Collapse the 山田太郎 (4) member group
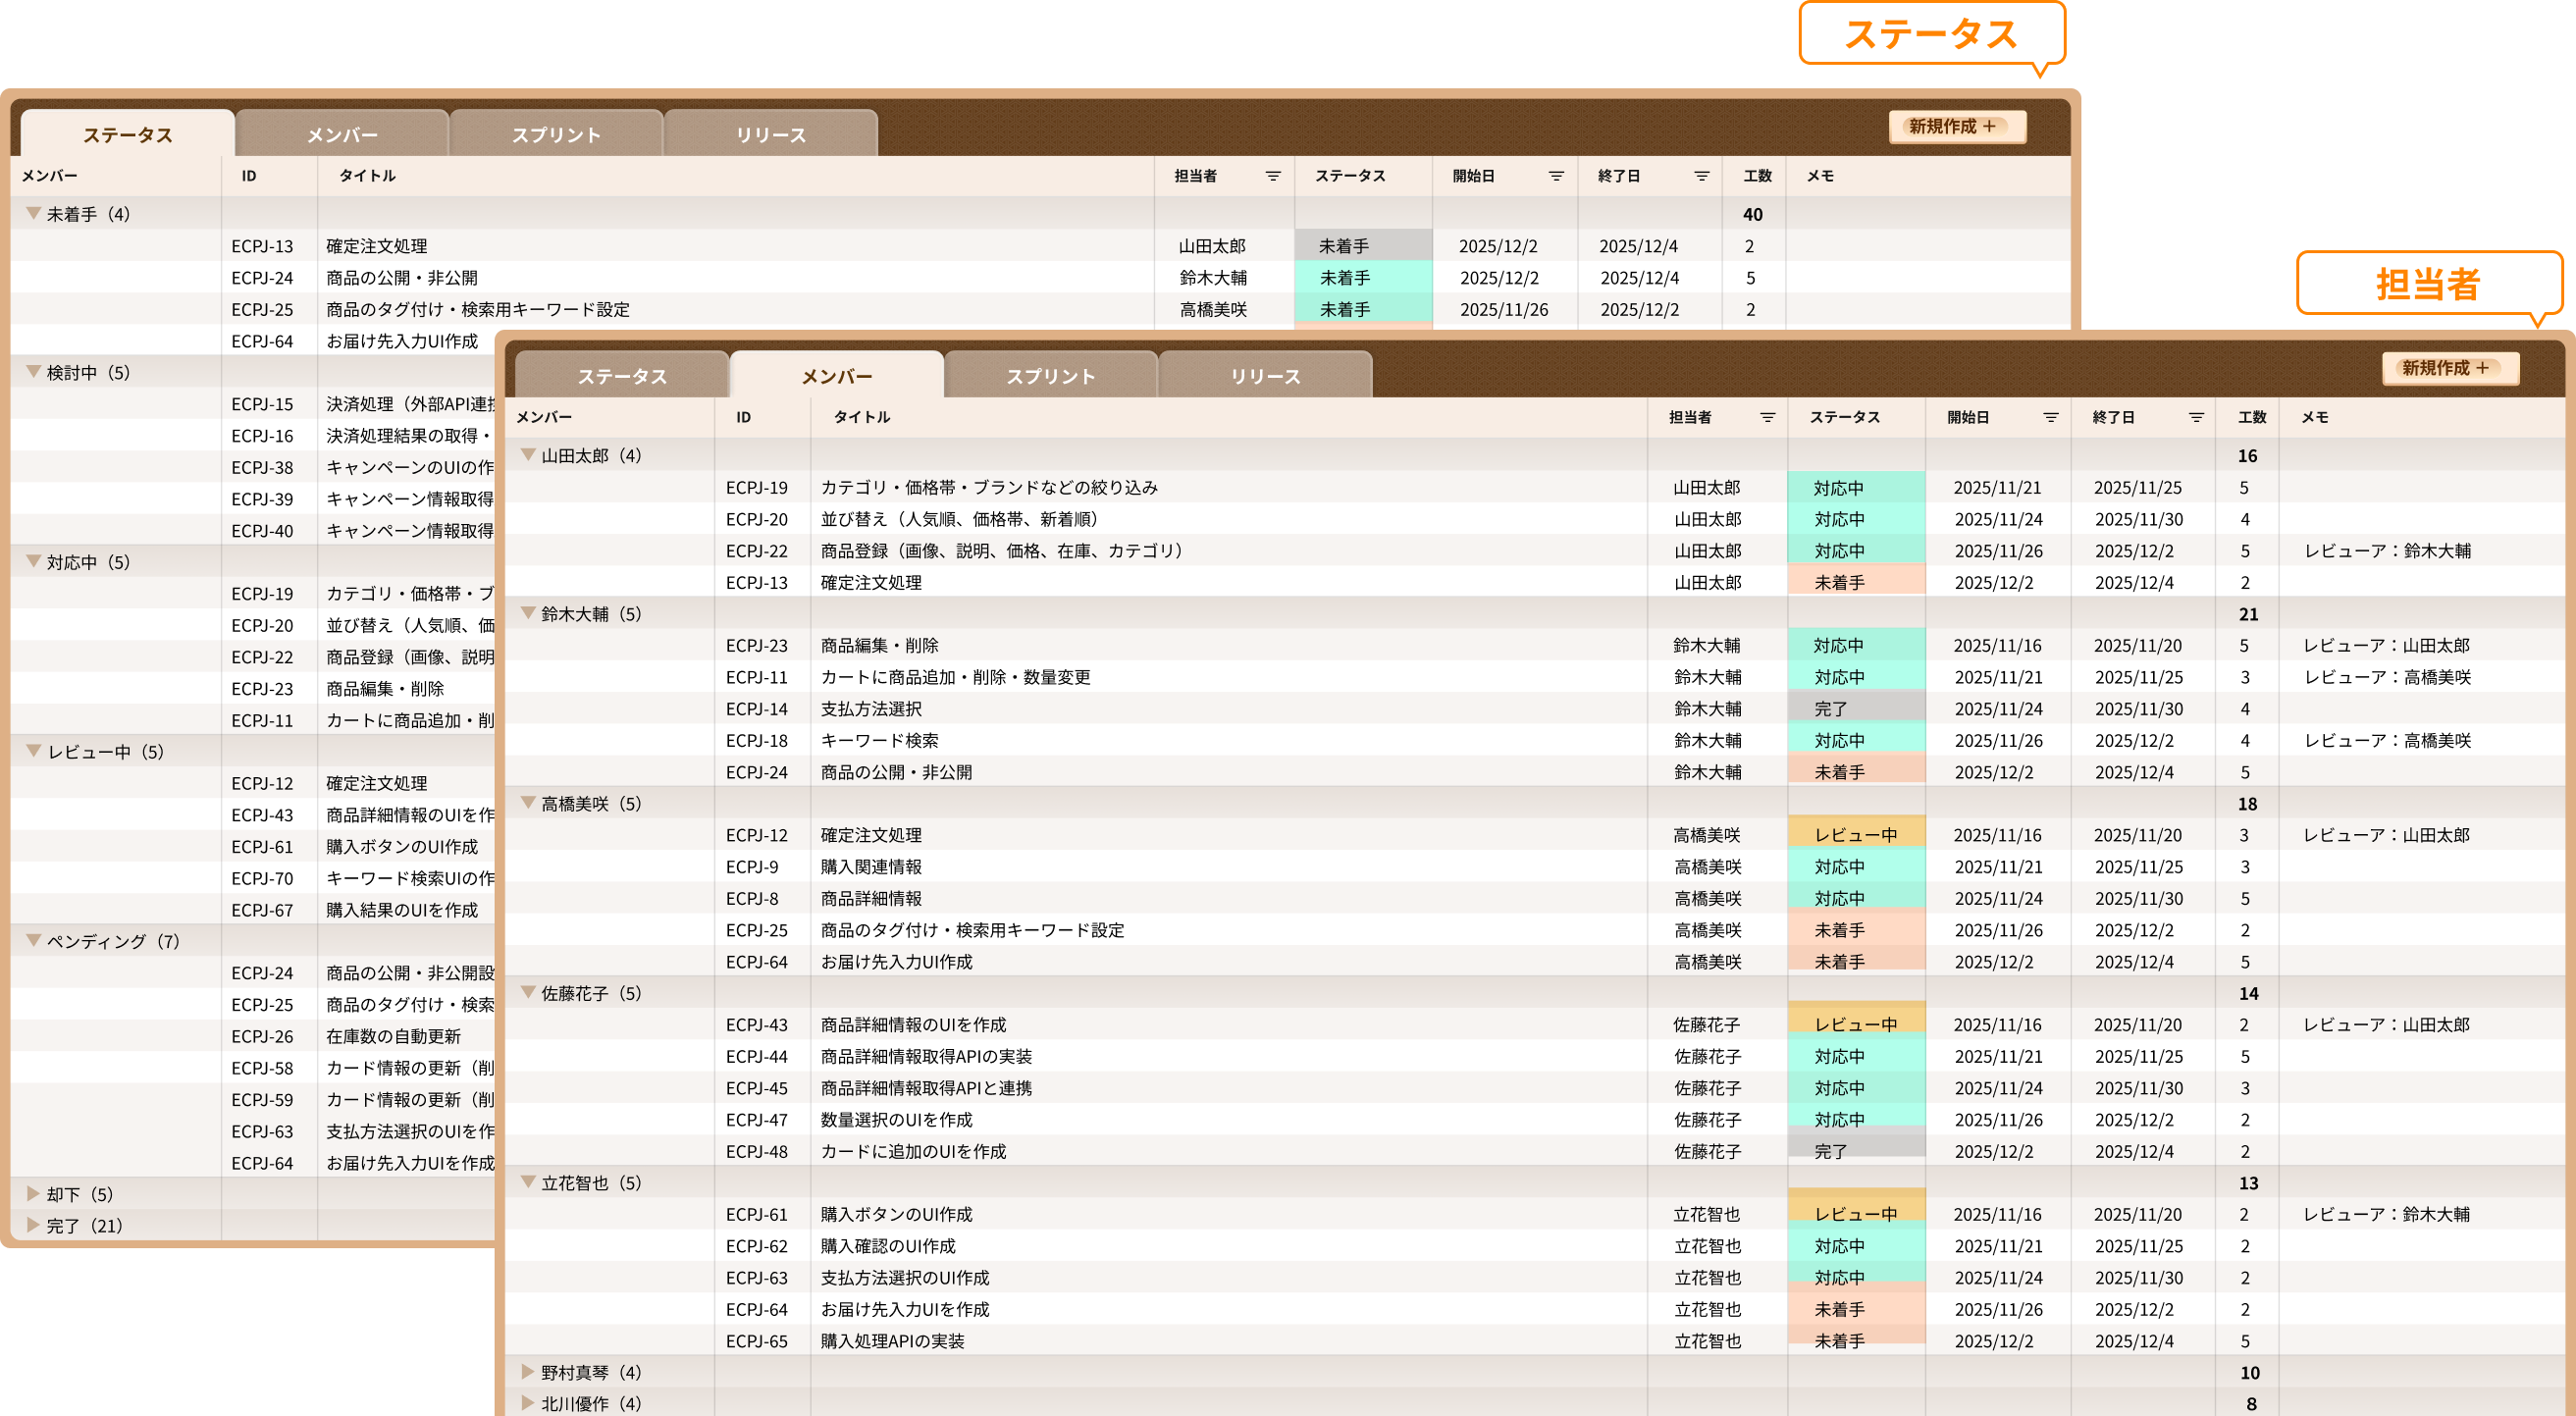Viewport: 2576px width, 1416px height. (528, 455)
